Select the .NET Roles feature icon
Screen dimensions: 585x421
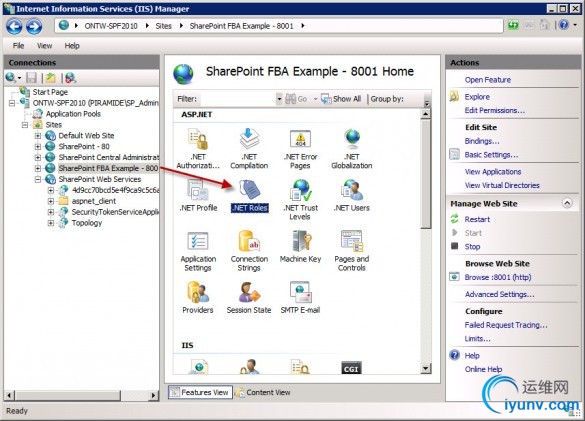tap(250, 190)
